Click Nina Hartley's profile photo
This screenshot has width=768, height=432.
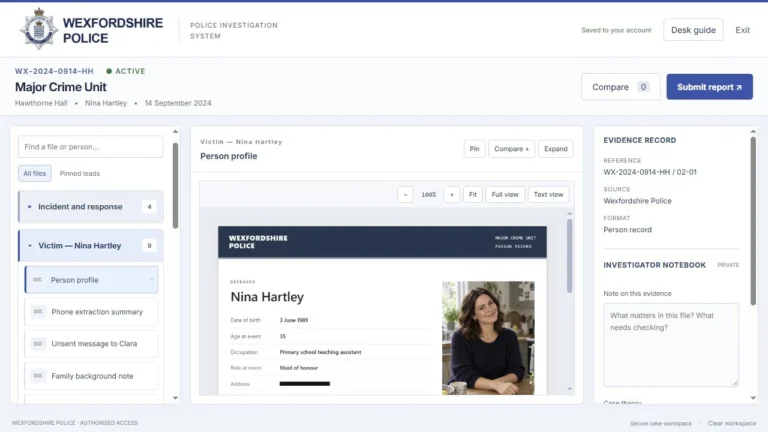[x=488, y=337]
